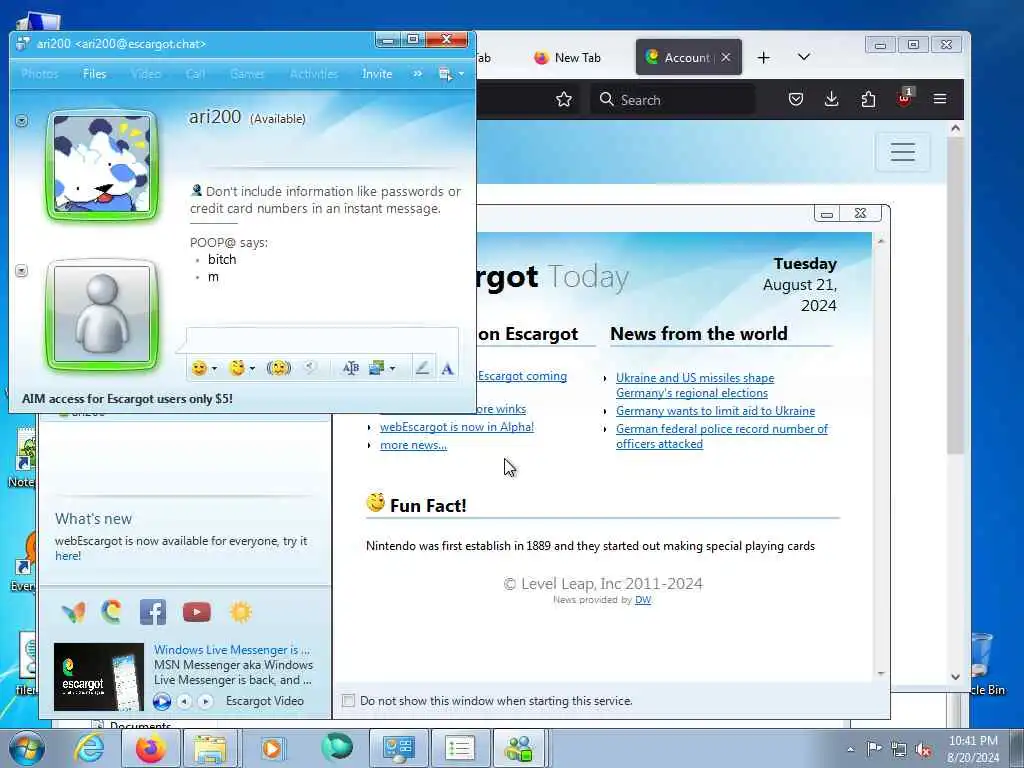Open the 'more news...' link
The image size is (1024, 768).
[413, 445]
